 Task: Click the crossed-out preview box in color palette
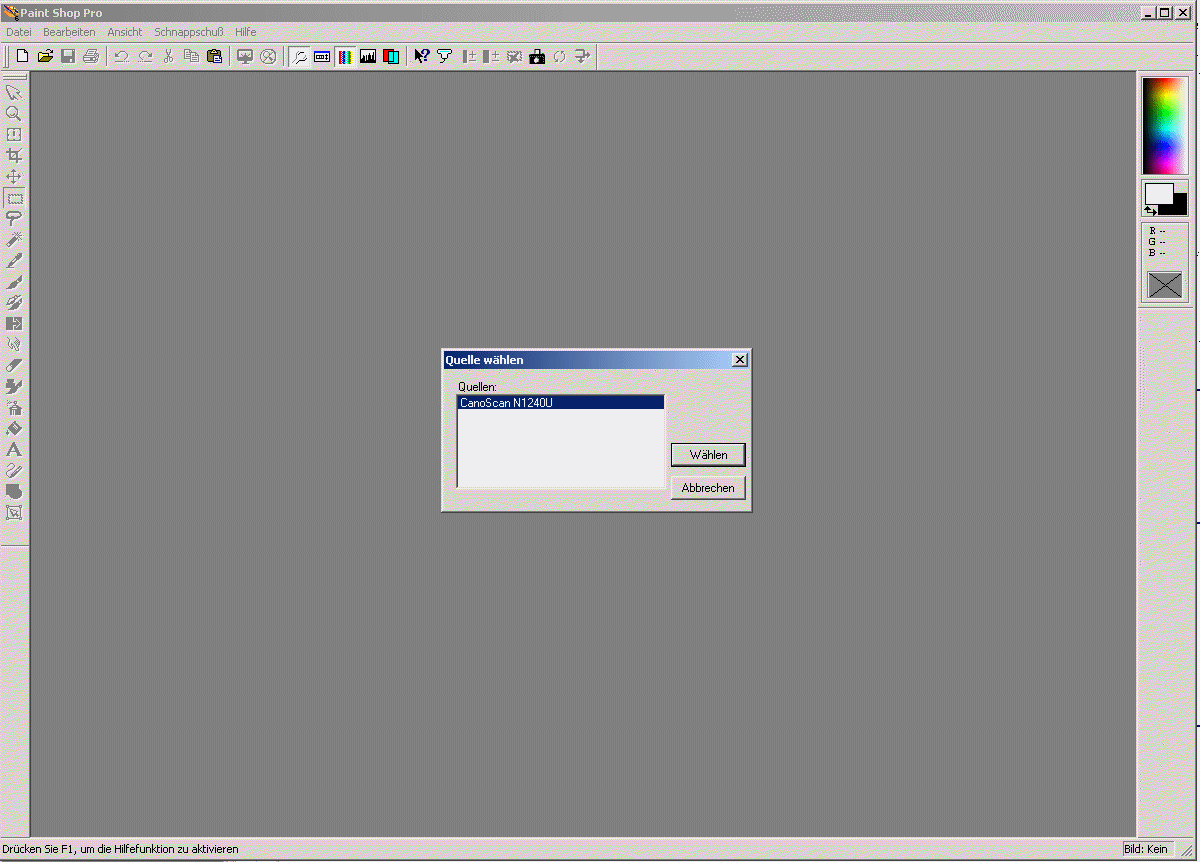1164,285
